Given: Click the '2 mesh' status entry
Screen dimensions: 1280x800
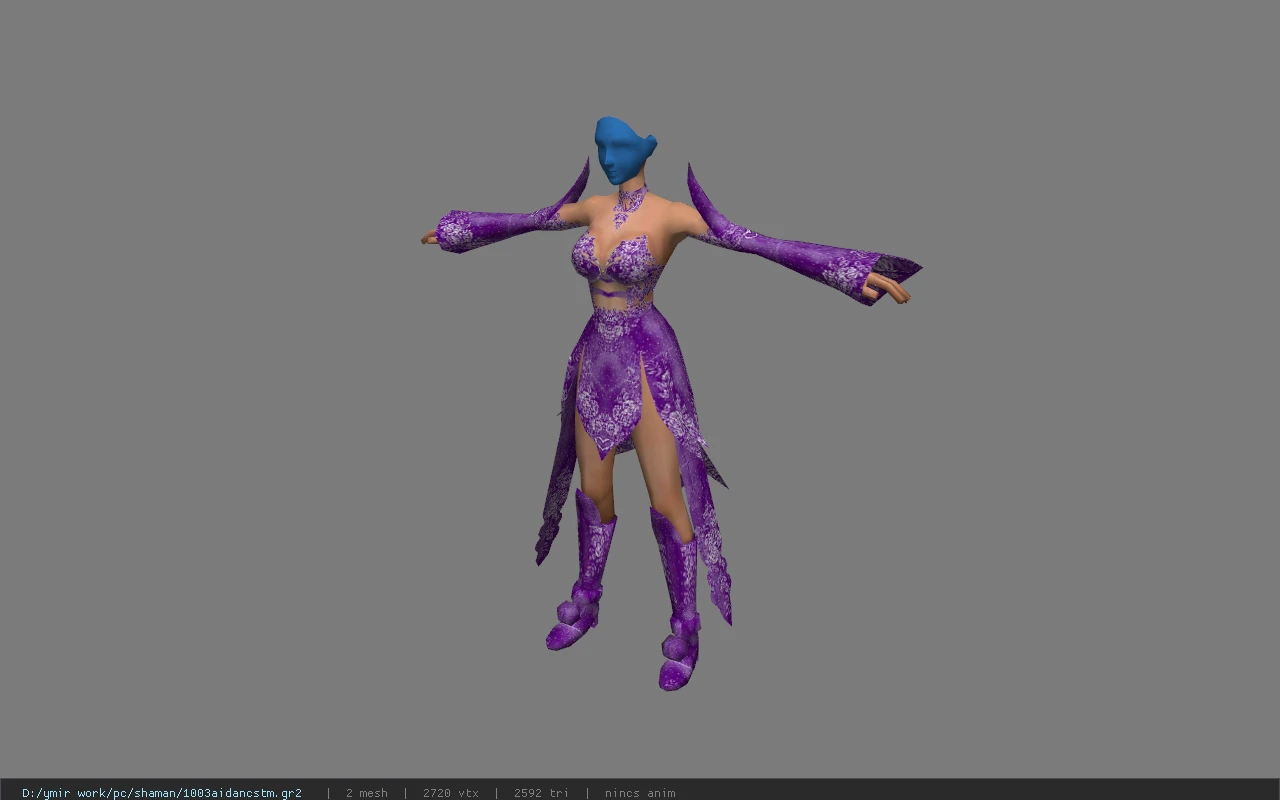Looking at the screenshot, I should (x=367, y=793).
